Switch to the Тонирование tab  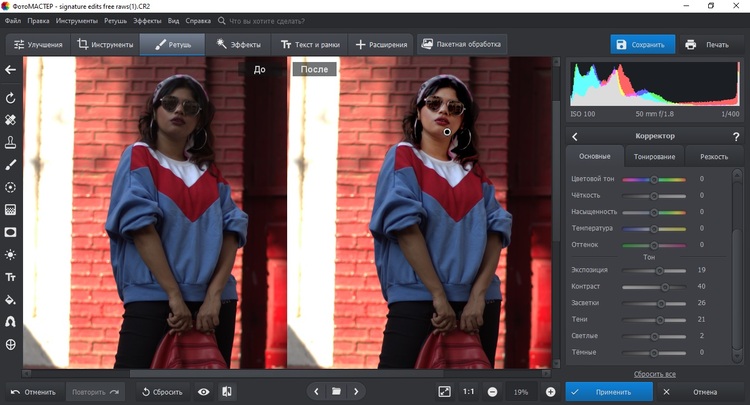pos(654,156)
